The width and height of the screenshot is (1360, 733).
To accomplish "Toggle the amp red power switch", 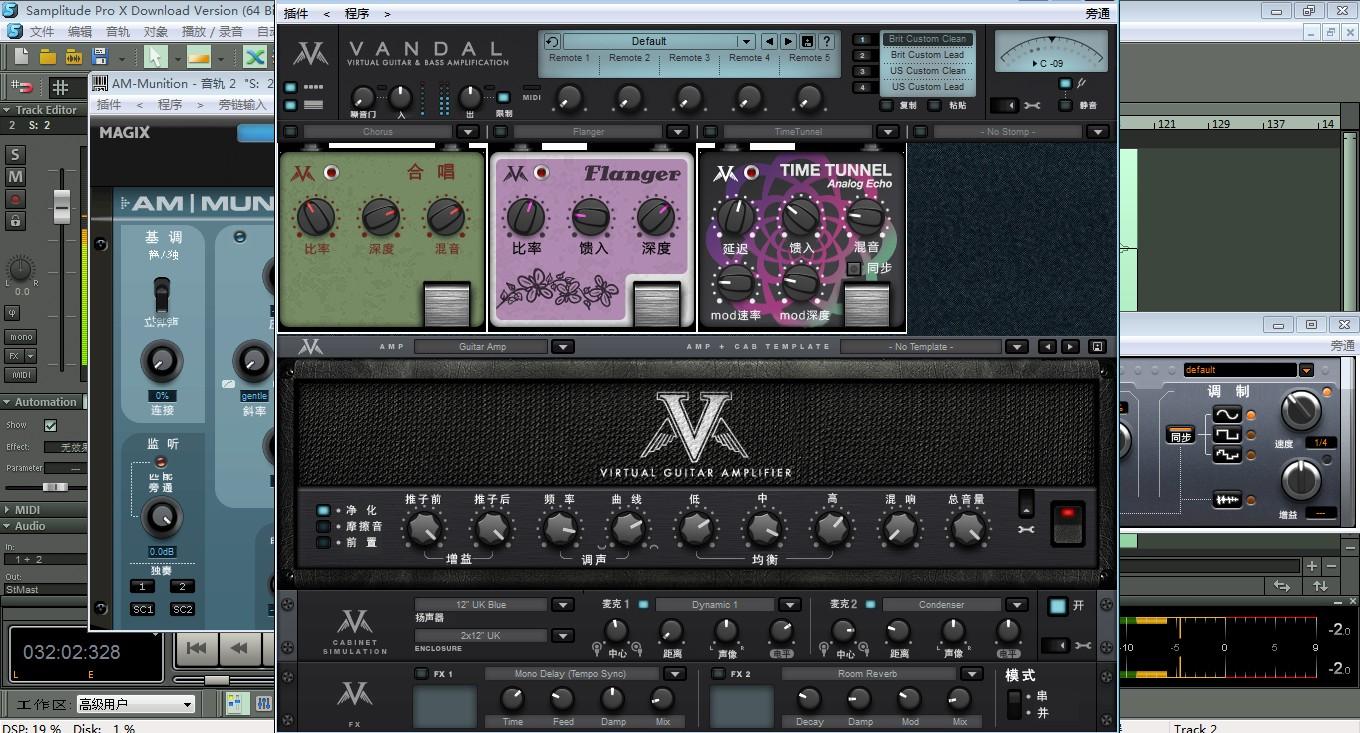I will [x=1067, y=522].
